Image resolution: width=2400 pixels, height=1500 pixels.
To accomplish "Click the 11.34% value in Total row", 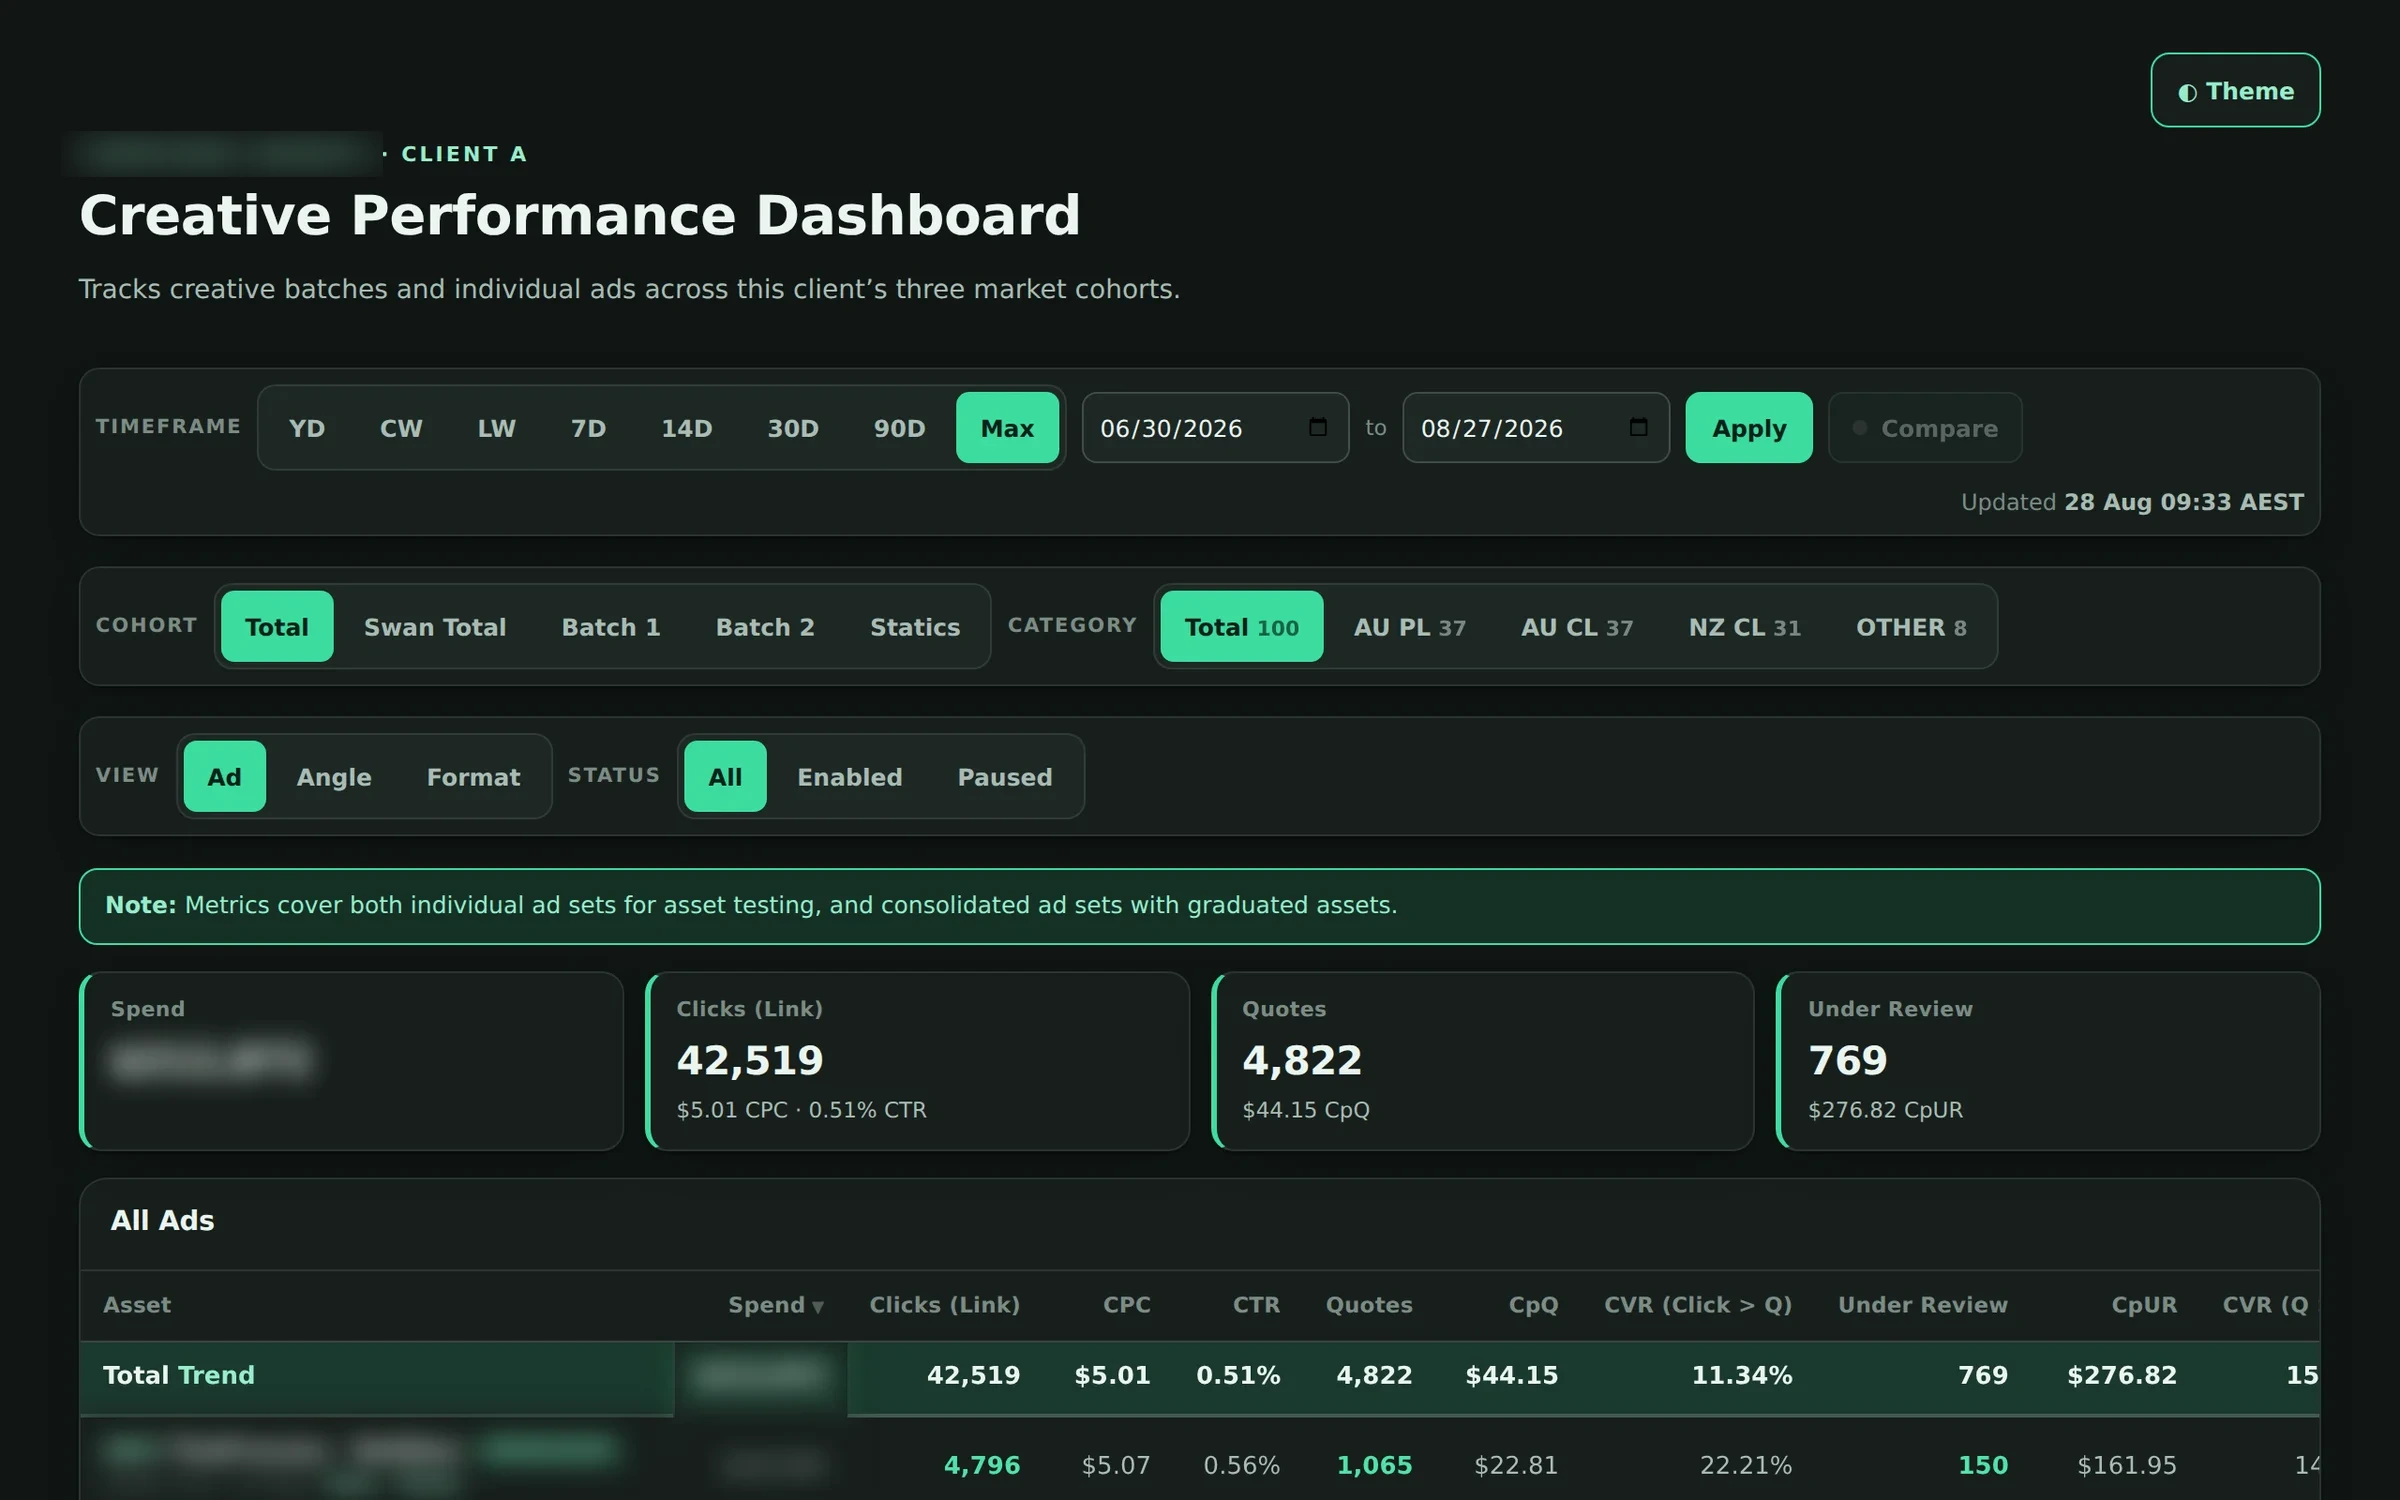I will (1742, 1376).
